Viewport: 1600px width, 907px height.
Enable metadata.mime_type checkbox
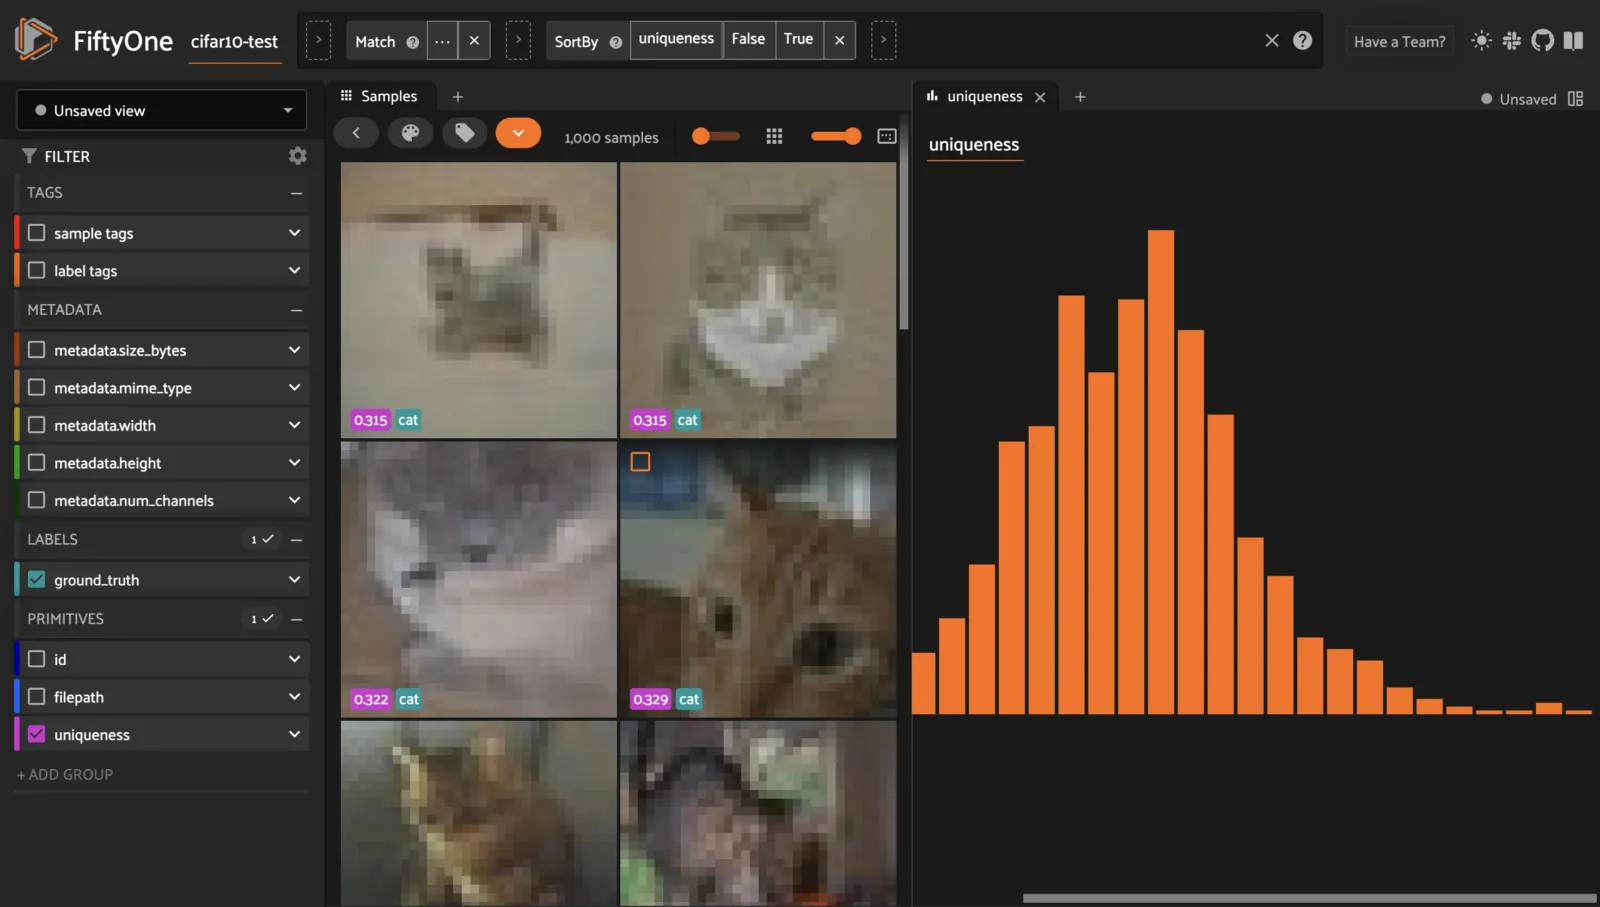37,387
